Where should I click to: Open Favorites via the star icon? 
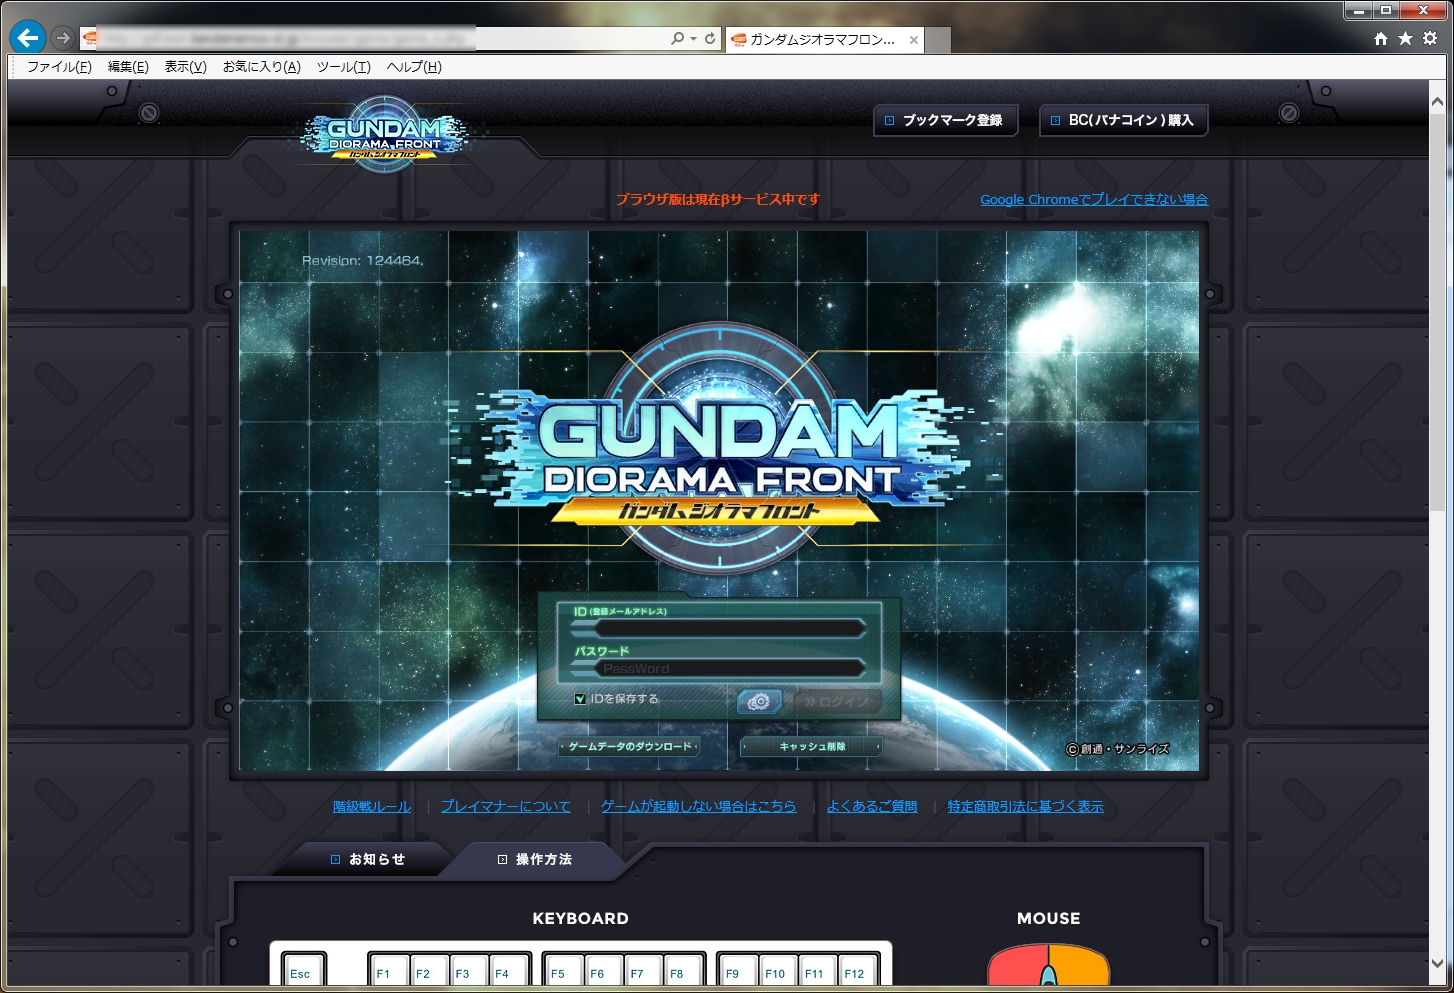tap(1405, 38)
